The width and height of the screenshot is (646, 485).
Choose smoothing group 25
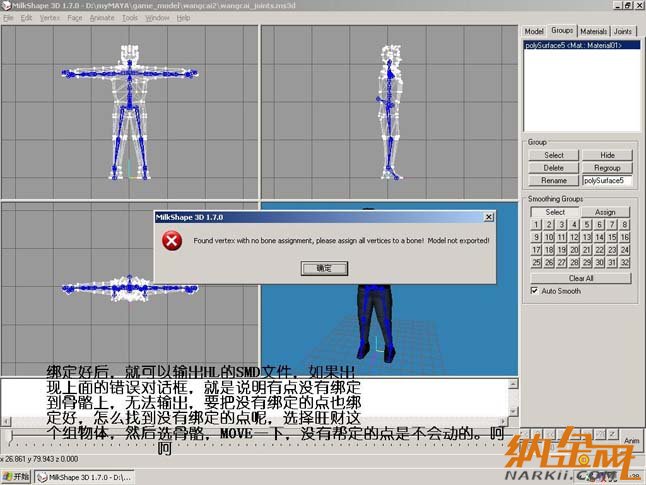click(x=536, y=262)
